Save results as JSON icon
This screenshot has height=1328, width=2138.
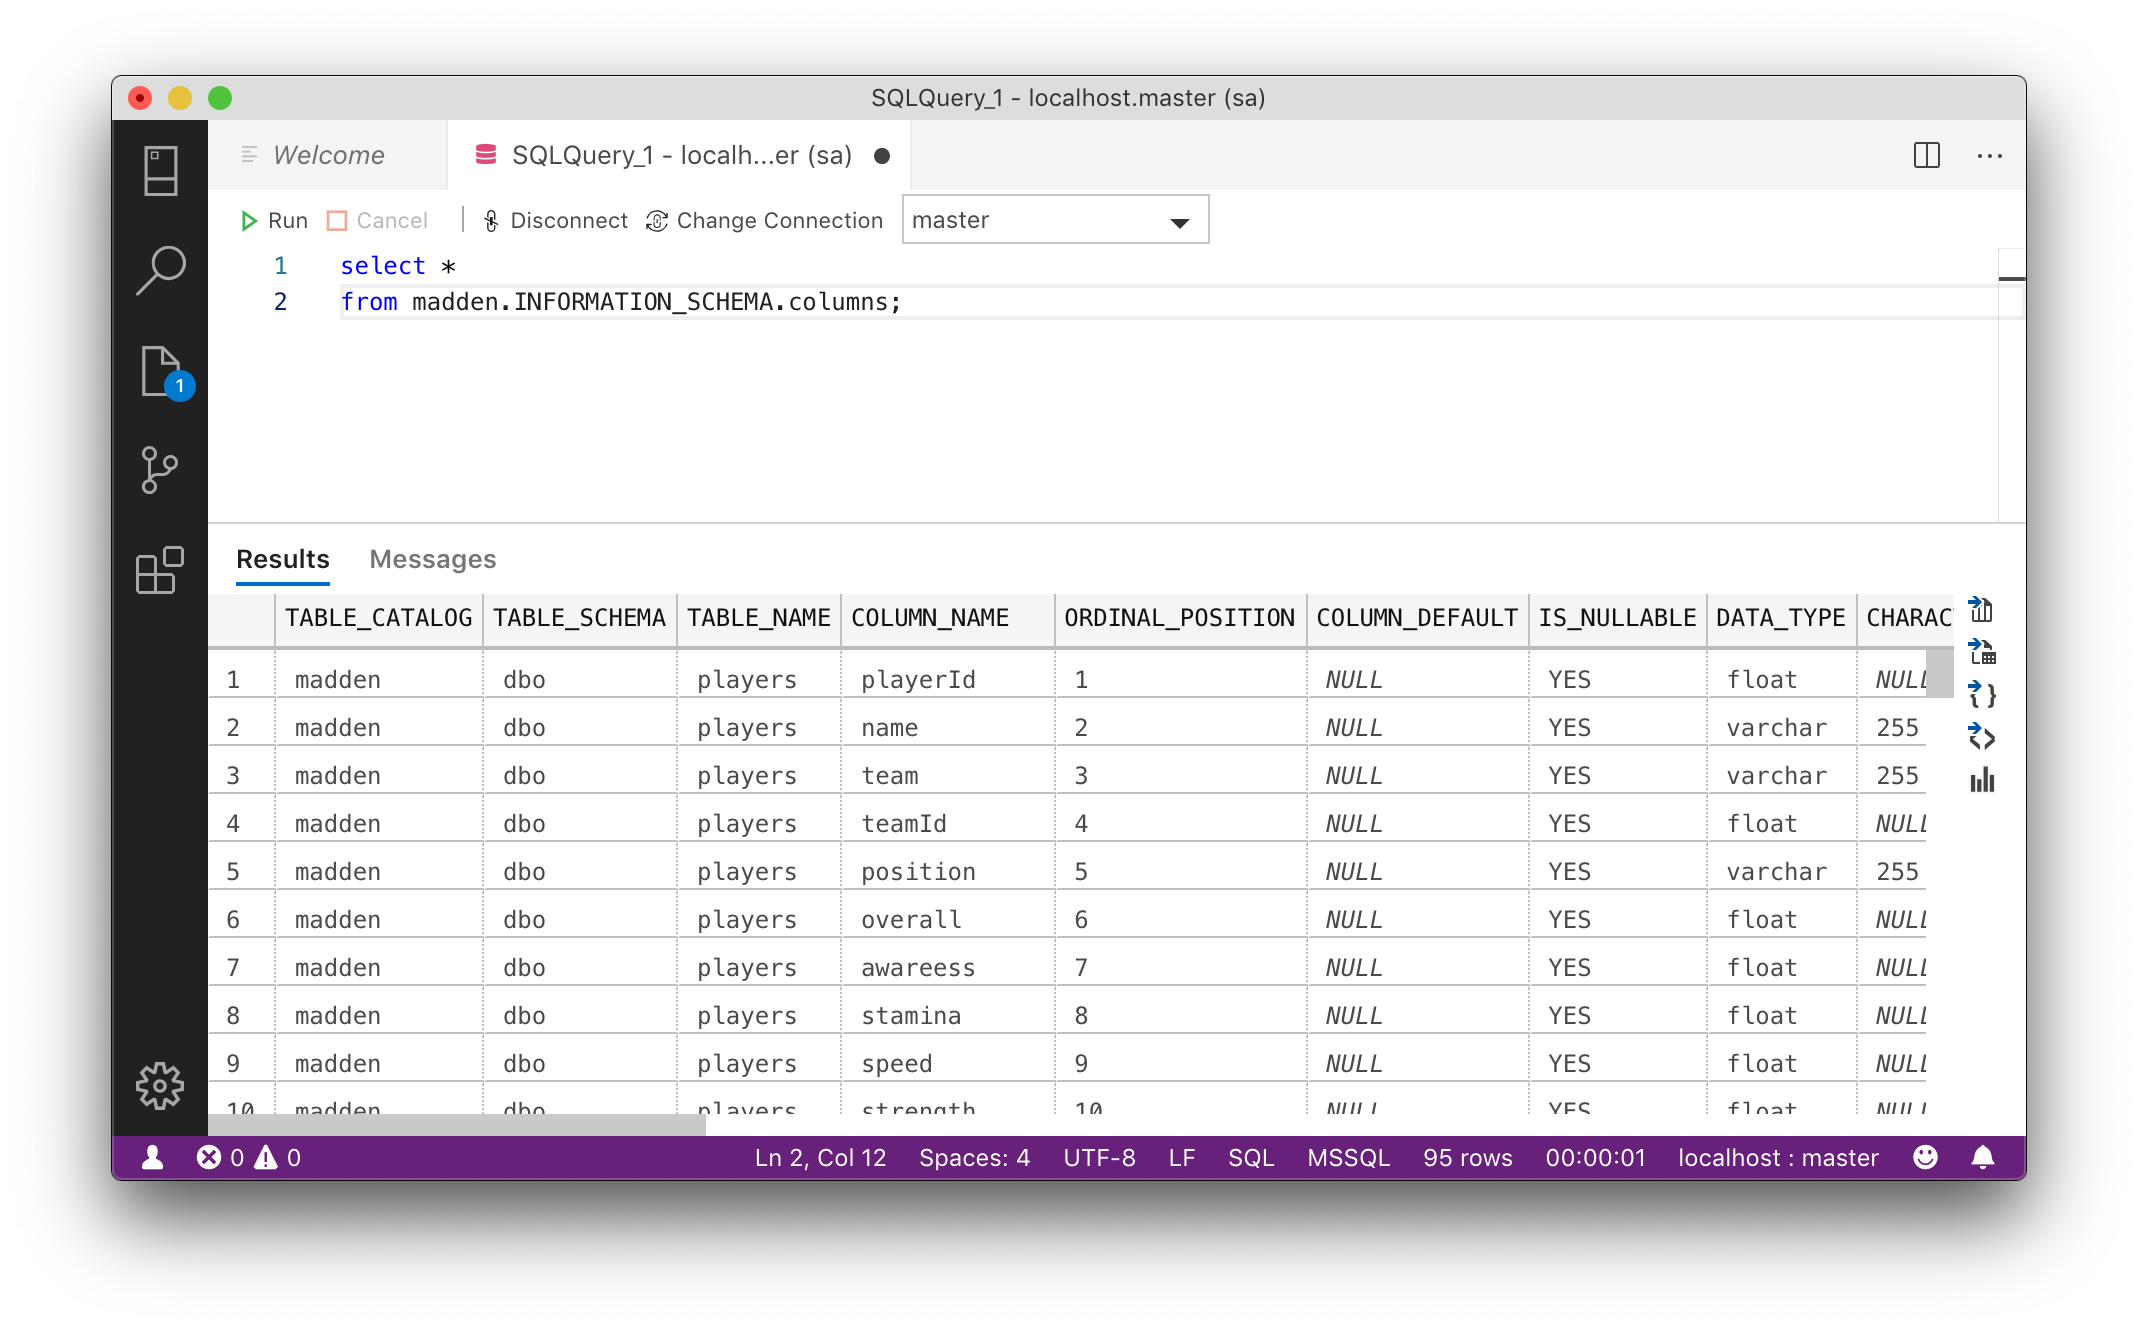[1982, 695]
